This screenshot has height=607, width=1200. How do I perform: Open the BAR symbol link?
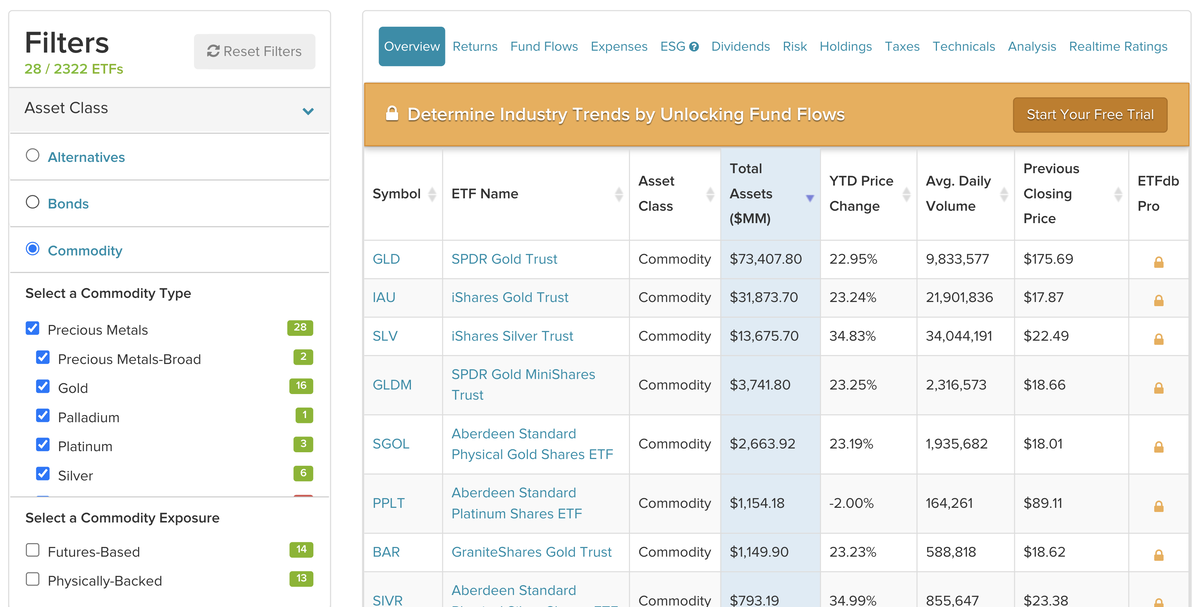(x=386, y=552)
